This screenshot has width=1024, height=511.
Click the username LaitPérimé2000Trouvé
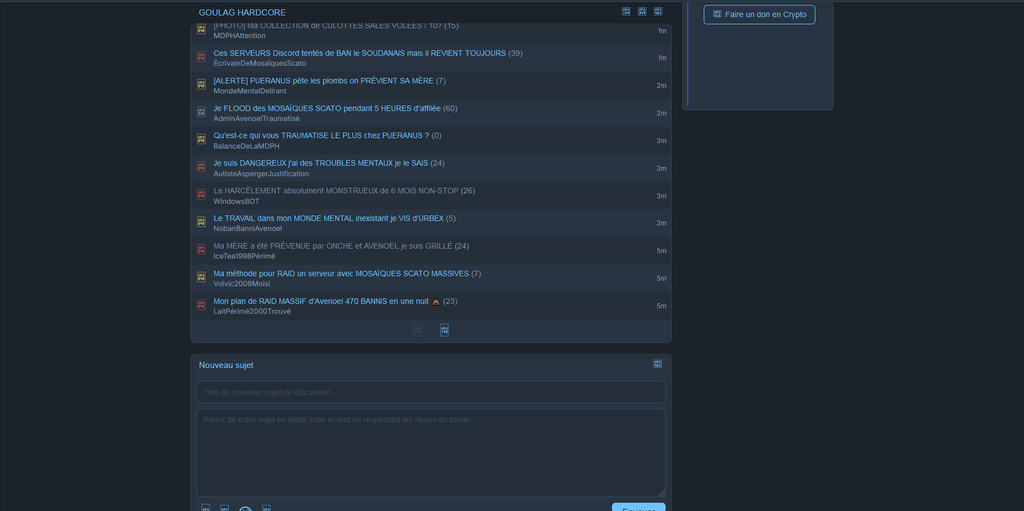252,311
